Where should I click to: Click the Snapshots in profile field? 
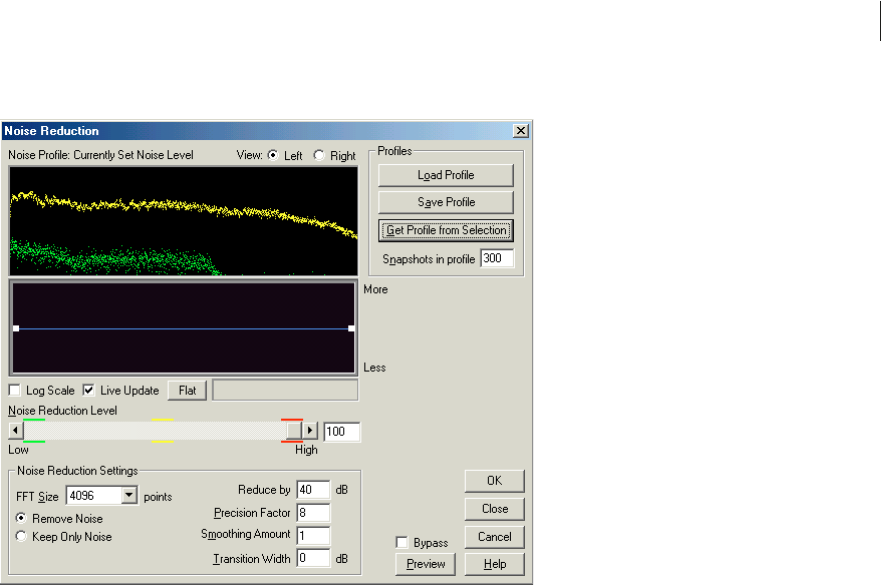(x=496, y=259)
